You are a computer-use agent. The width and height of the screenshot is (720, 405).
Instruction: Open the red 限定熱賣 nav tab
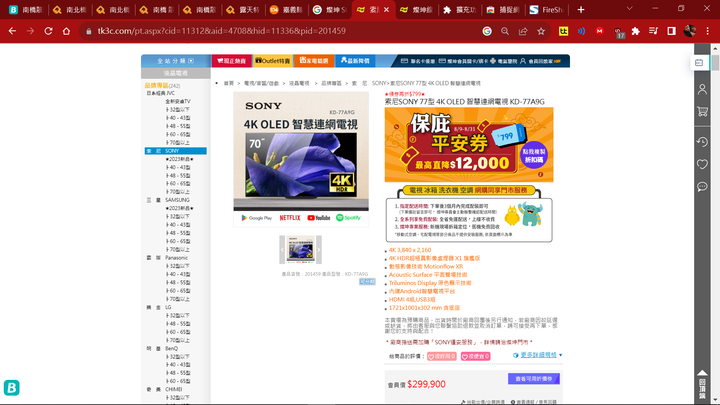click(231, 61)
